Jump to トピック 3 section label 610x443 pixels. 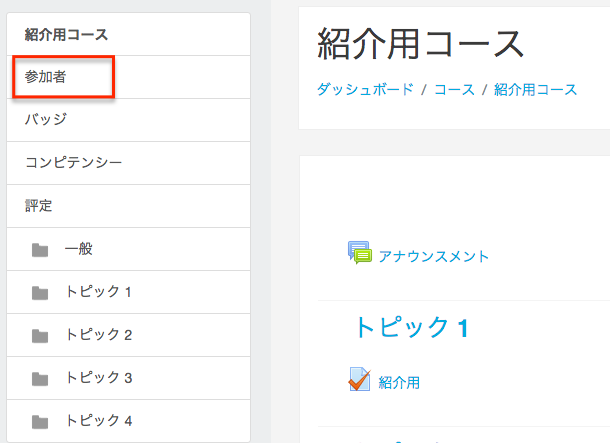point(98,378)
